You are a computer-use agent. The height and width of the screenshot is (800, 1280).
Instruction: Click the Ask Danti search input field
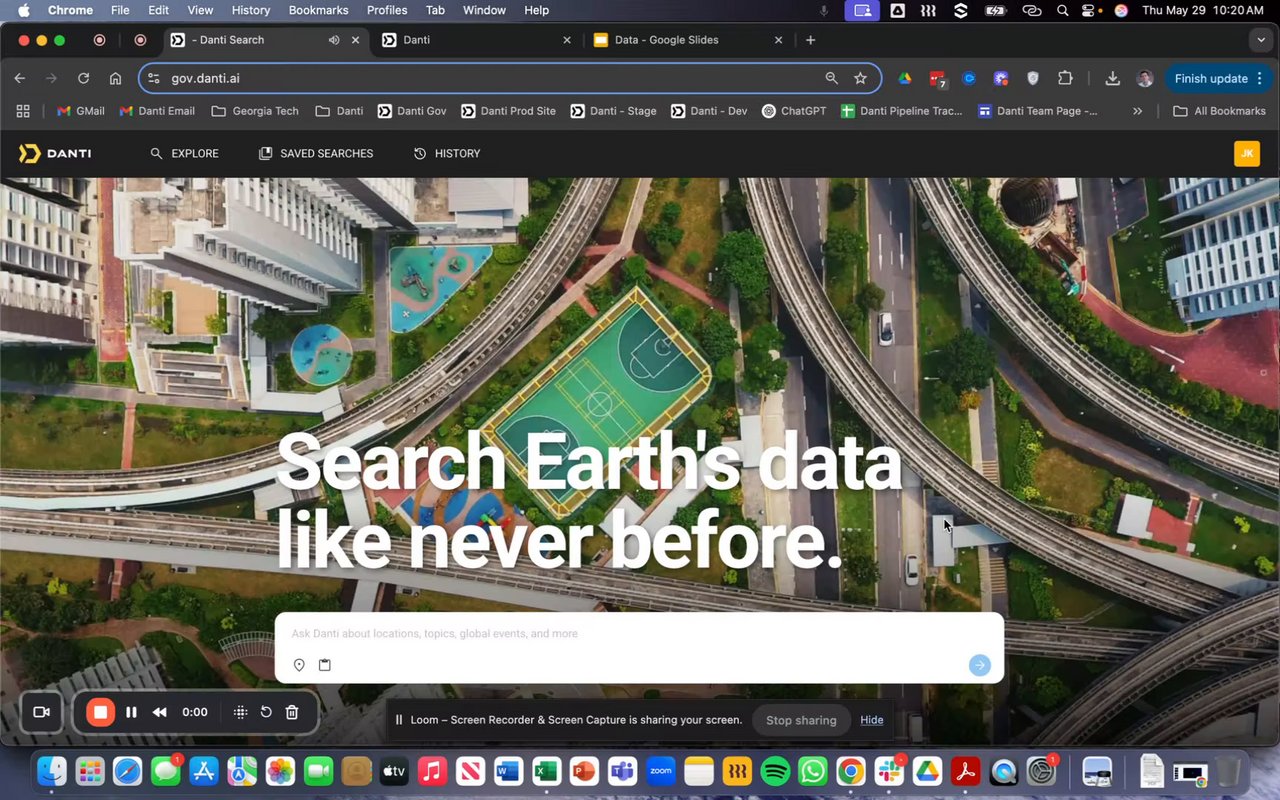coord(639,634)
